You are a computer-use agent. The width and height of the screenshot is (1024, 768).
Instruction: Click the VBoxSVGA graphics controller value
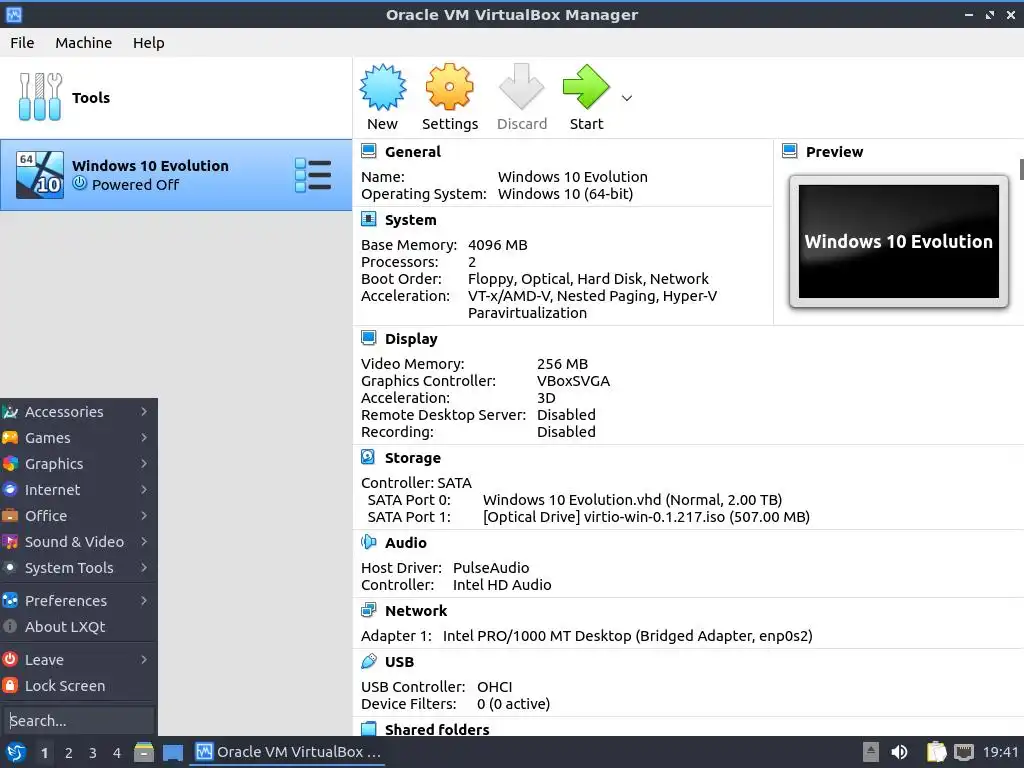click(x=573, y=381)
